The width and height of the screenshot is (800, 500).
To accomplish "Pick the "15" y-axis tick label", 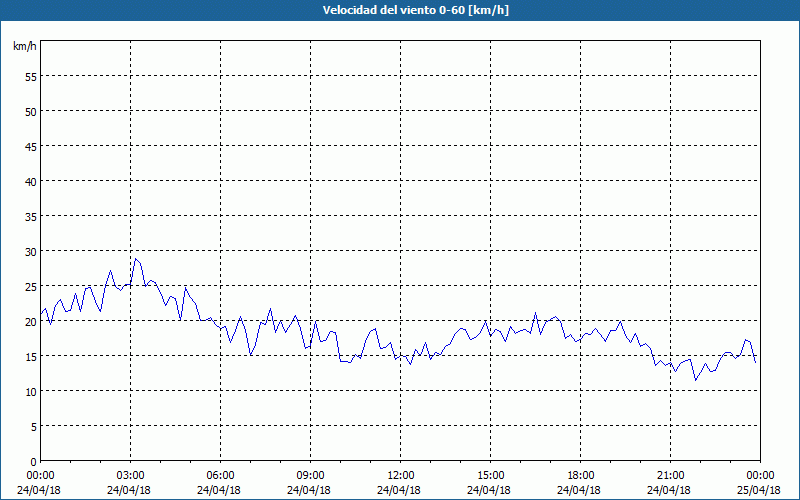I will [x=31, y=357].
